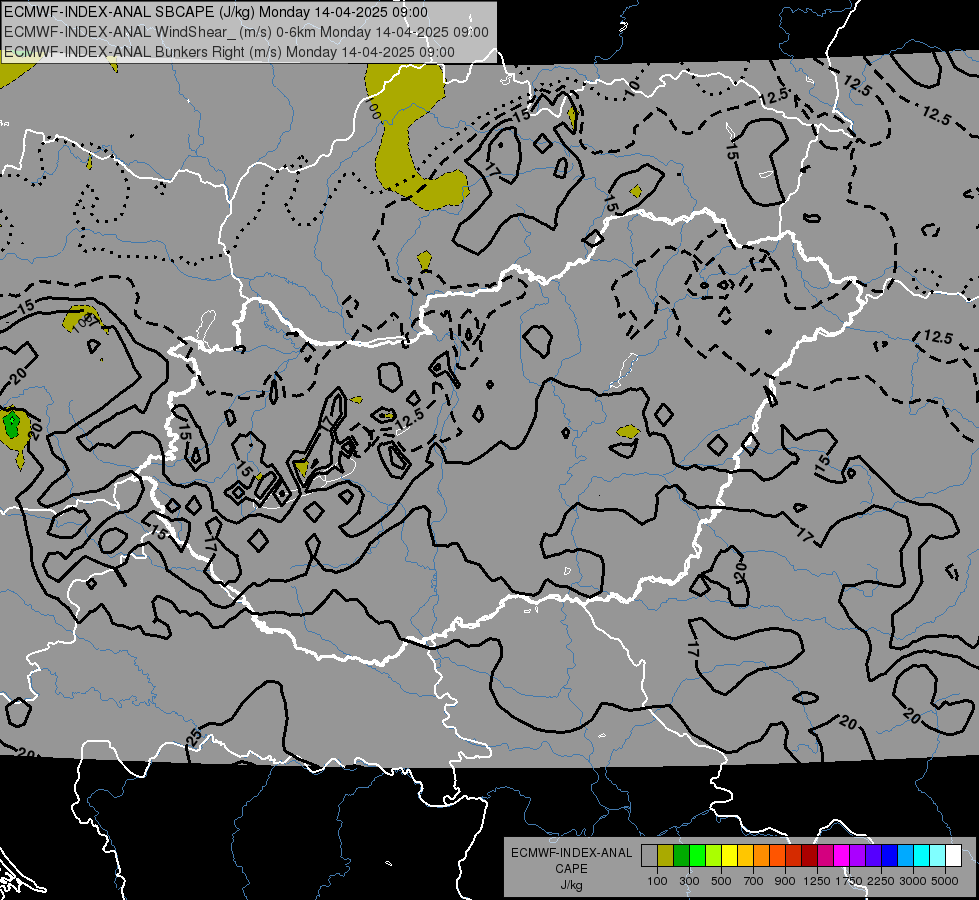Click the CAPE label in legend

click(x=571, y=869)
